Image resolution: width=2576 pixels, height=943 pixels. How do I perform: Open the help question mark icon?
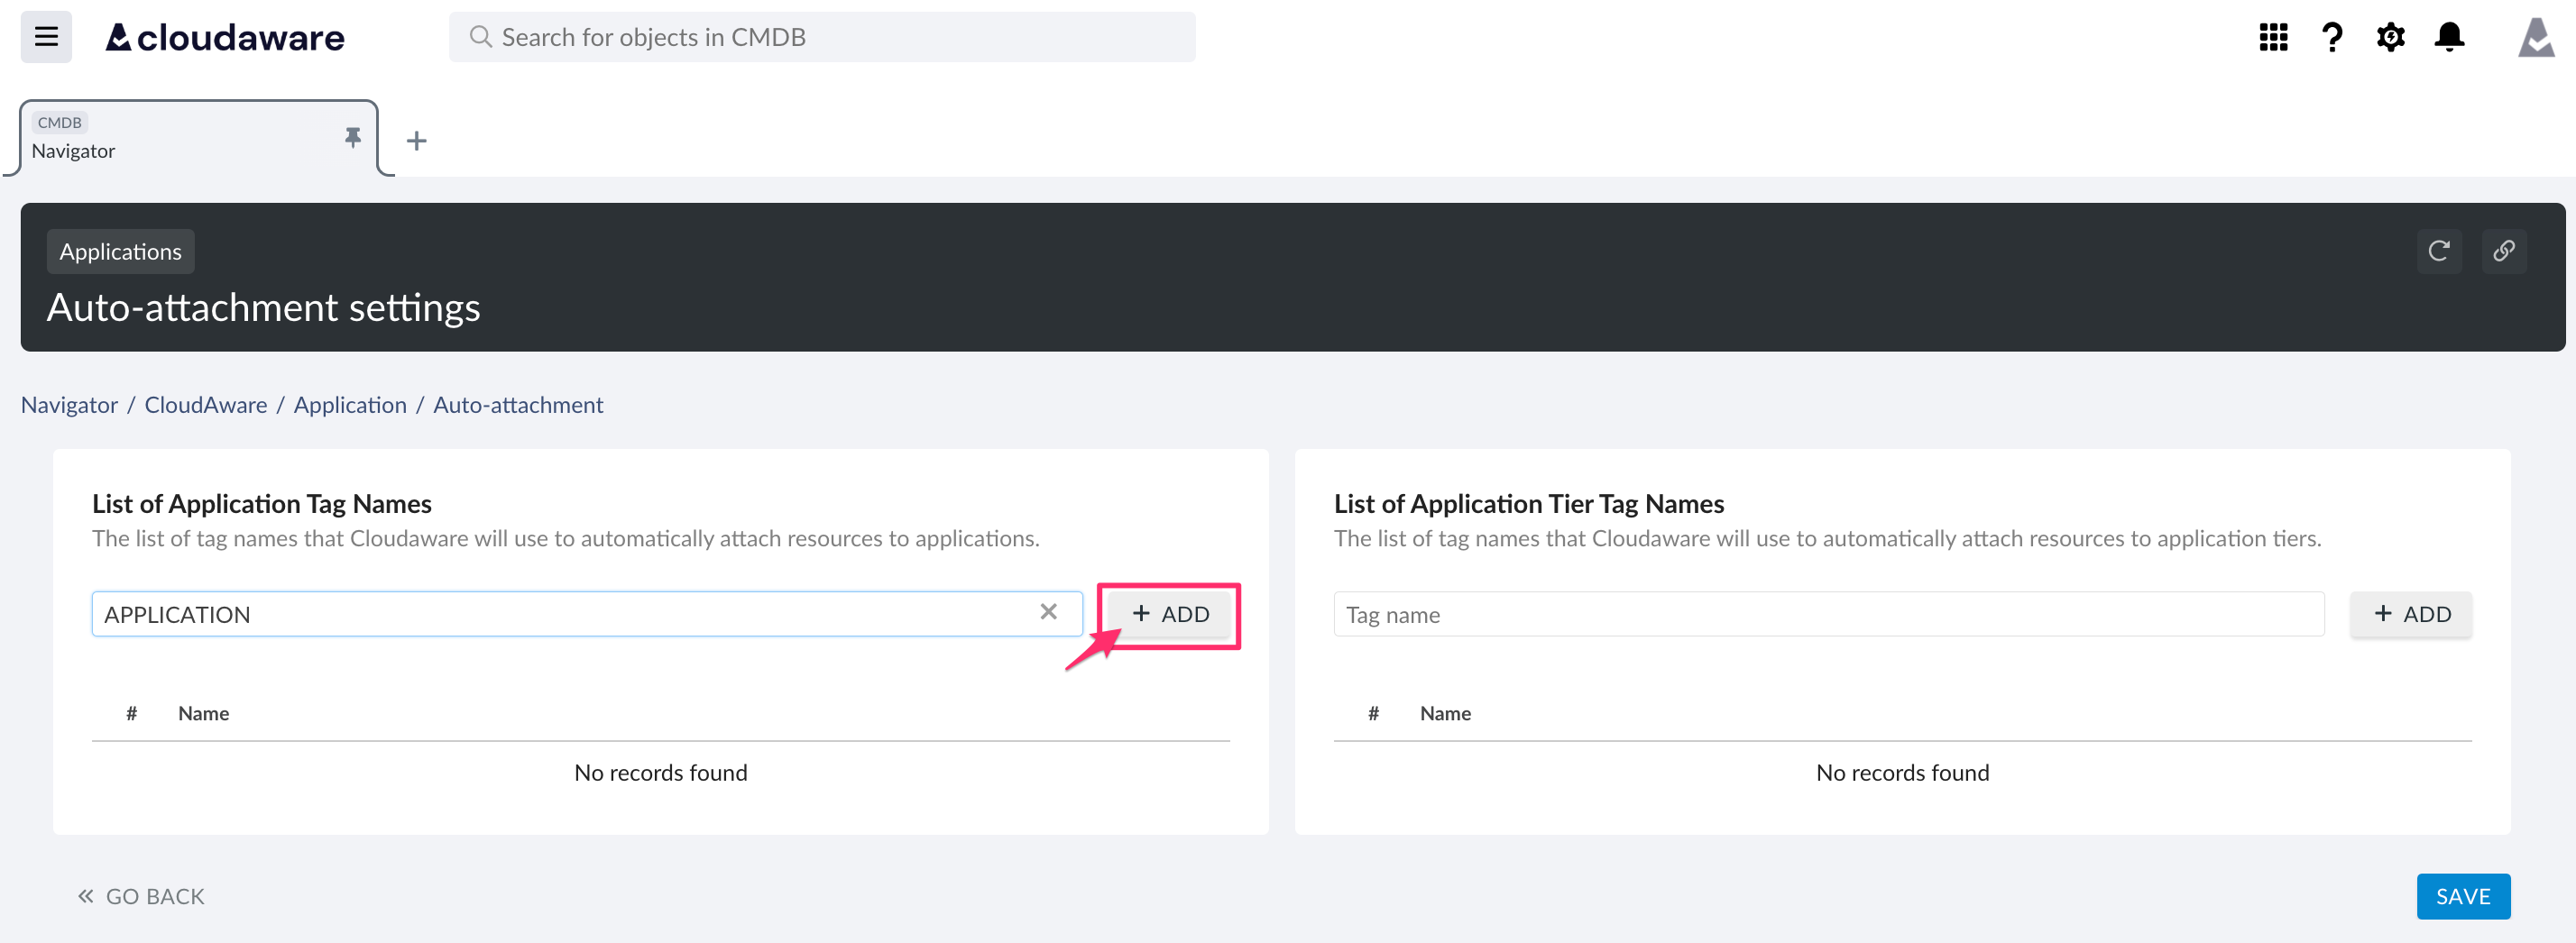[2331, 37]
